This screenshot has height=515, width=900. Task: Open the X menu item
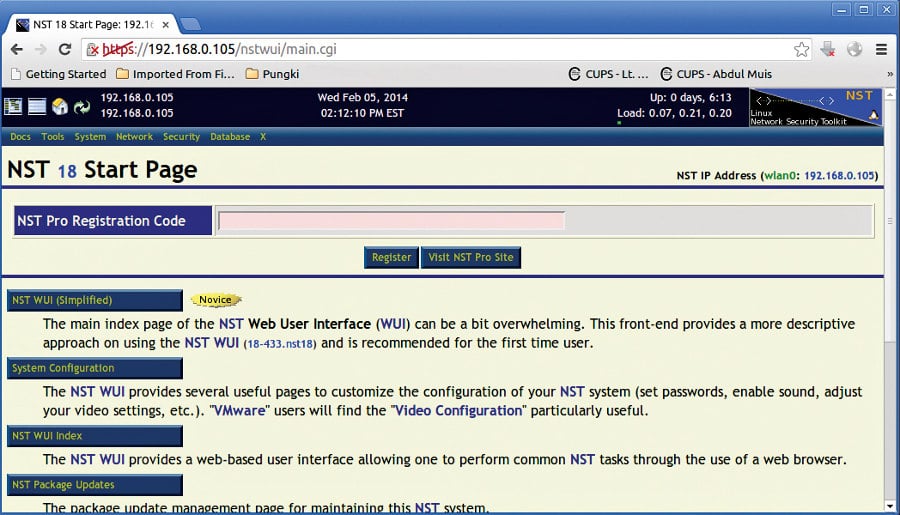pos(263,137)
